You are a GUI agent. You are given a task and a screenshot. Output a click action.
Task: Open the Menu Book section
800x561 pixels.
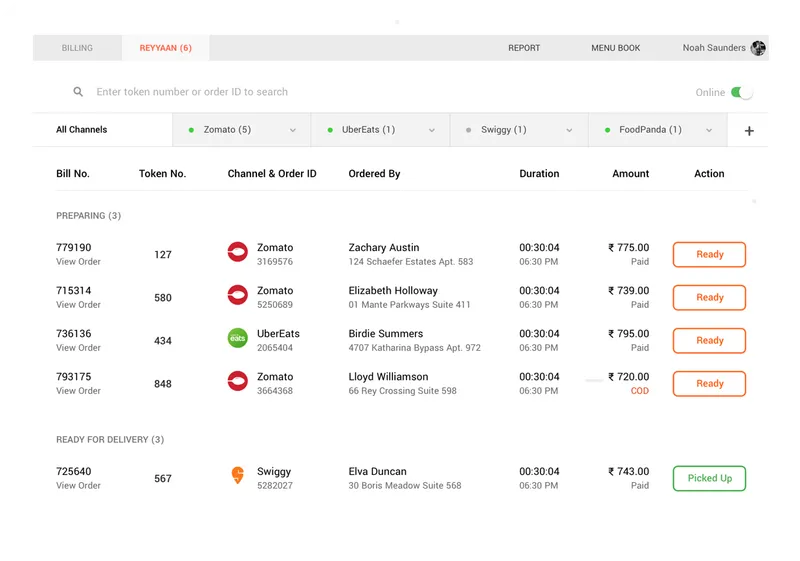tap(615, 48)
